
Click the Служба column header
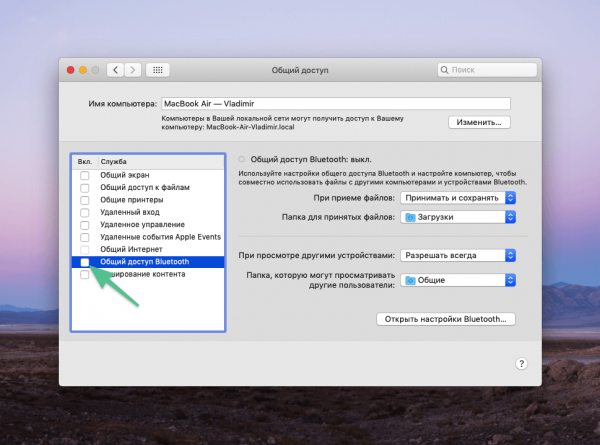161,161
